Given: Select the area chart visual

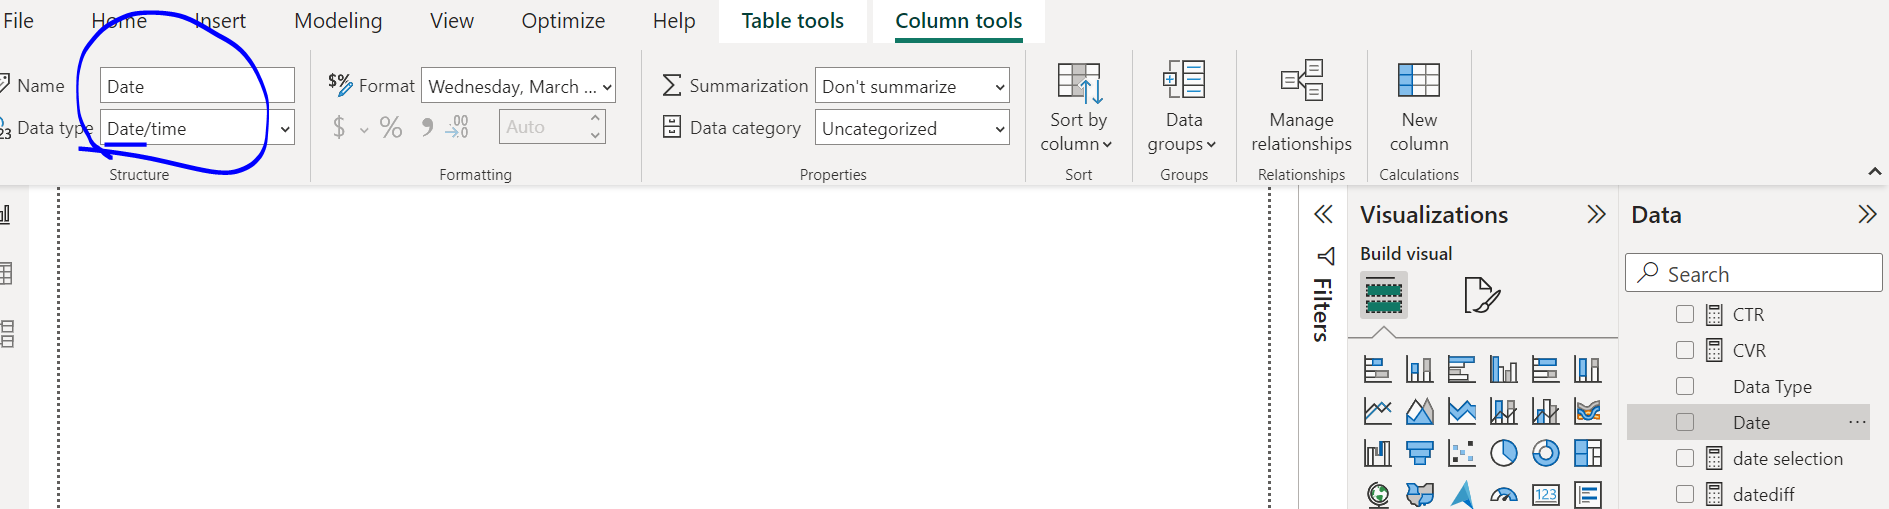Looking at the screenshot, I should point(1419,411).
